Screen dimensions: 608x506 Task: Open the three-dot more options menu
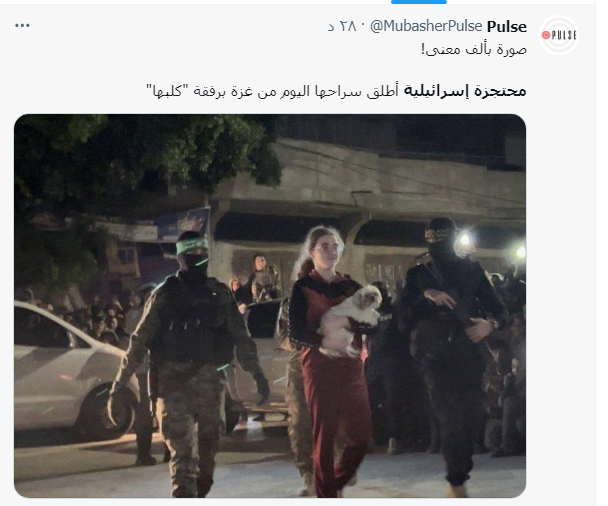click(x=22, y=26)
